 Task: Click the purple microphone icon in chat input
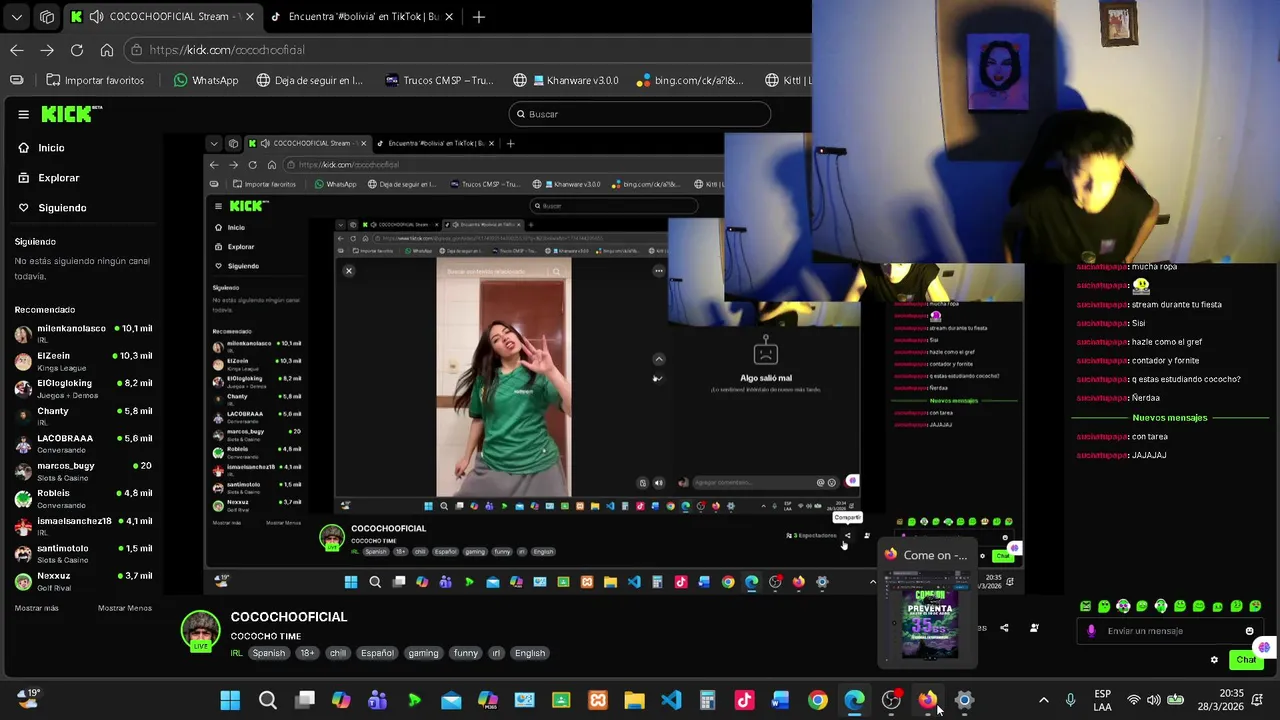tap(1091, 631)
